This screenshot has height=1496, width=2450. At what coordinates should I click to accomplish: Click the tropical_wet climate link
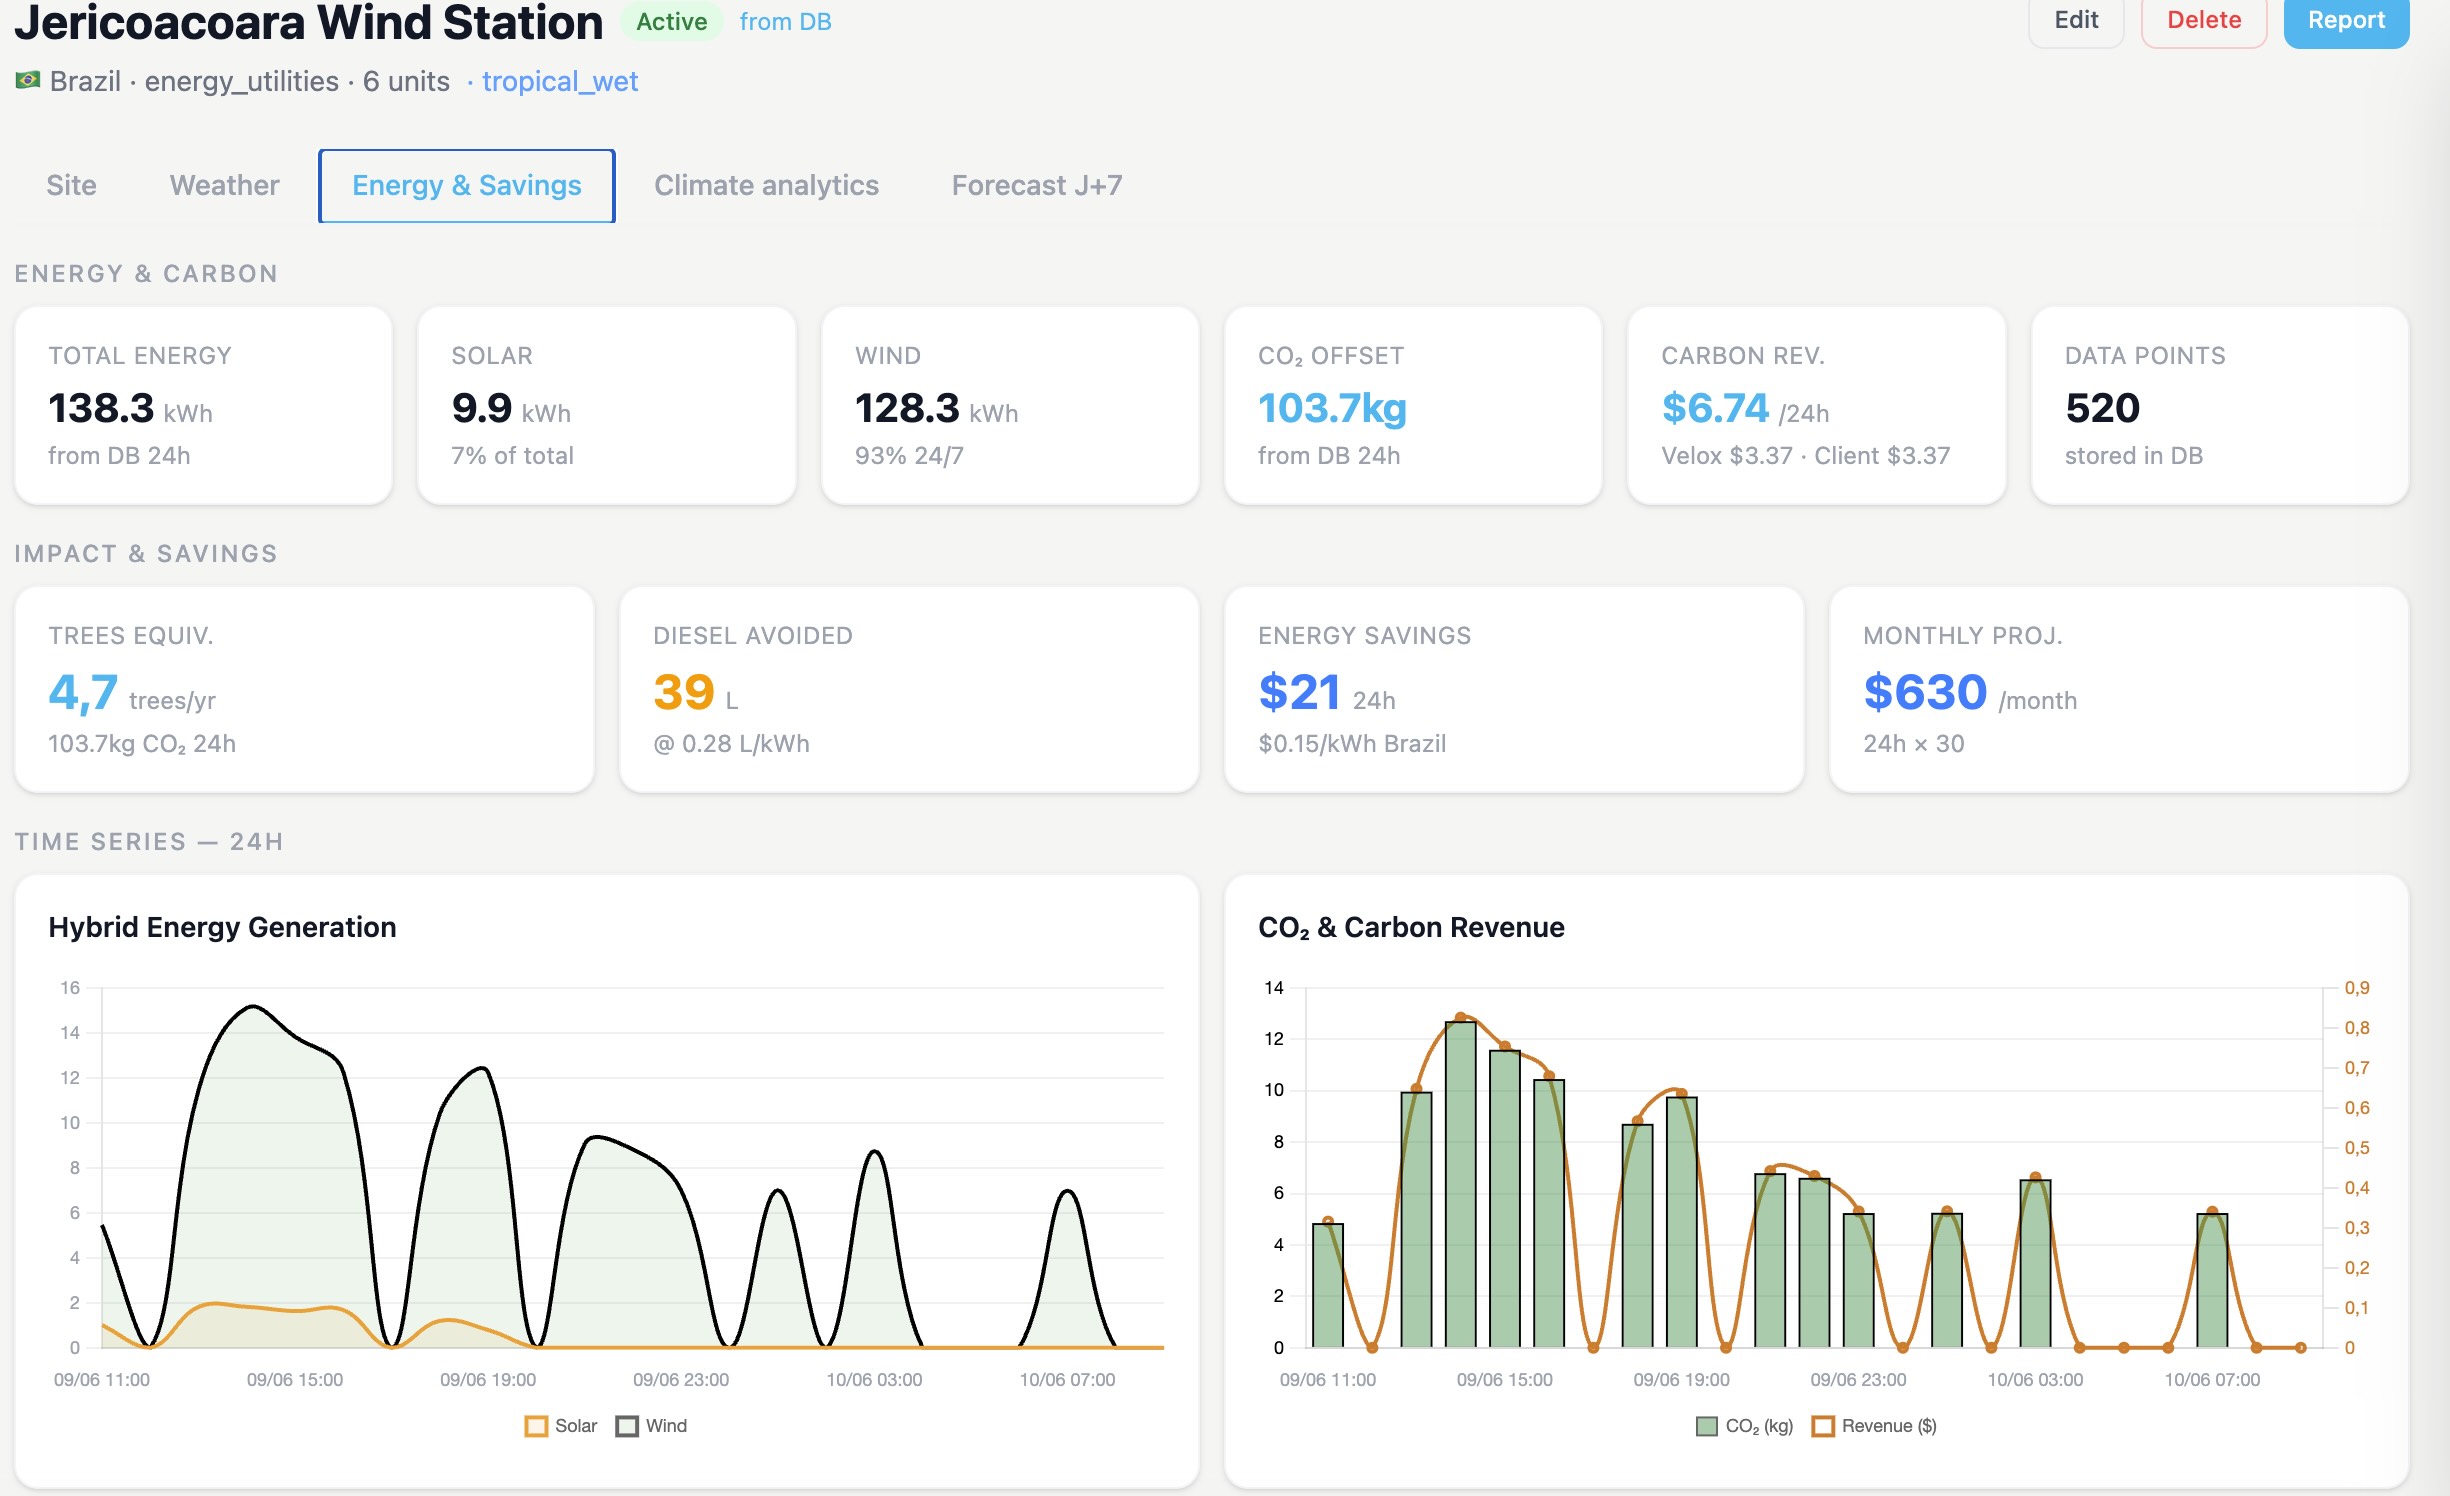[560, 81]
